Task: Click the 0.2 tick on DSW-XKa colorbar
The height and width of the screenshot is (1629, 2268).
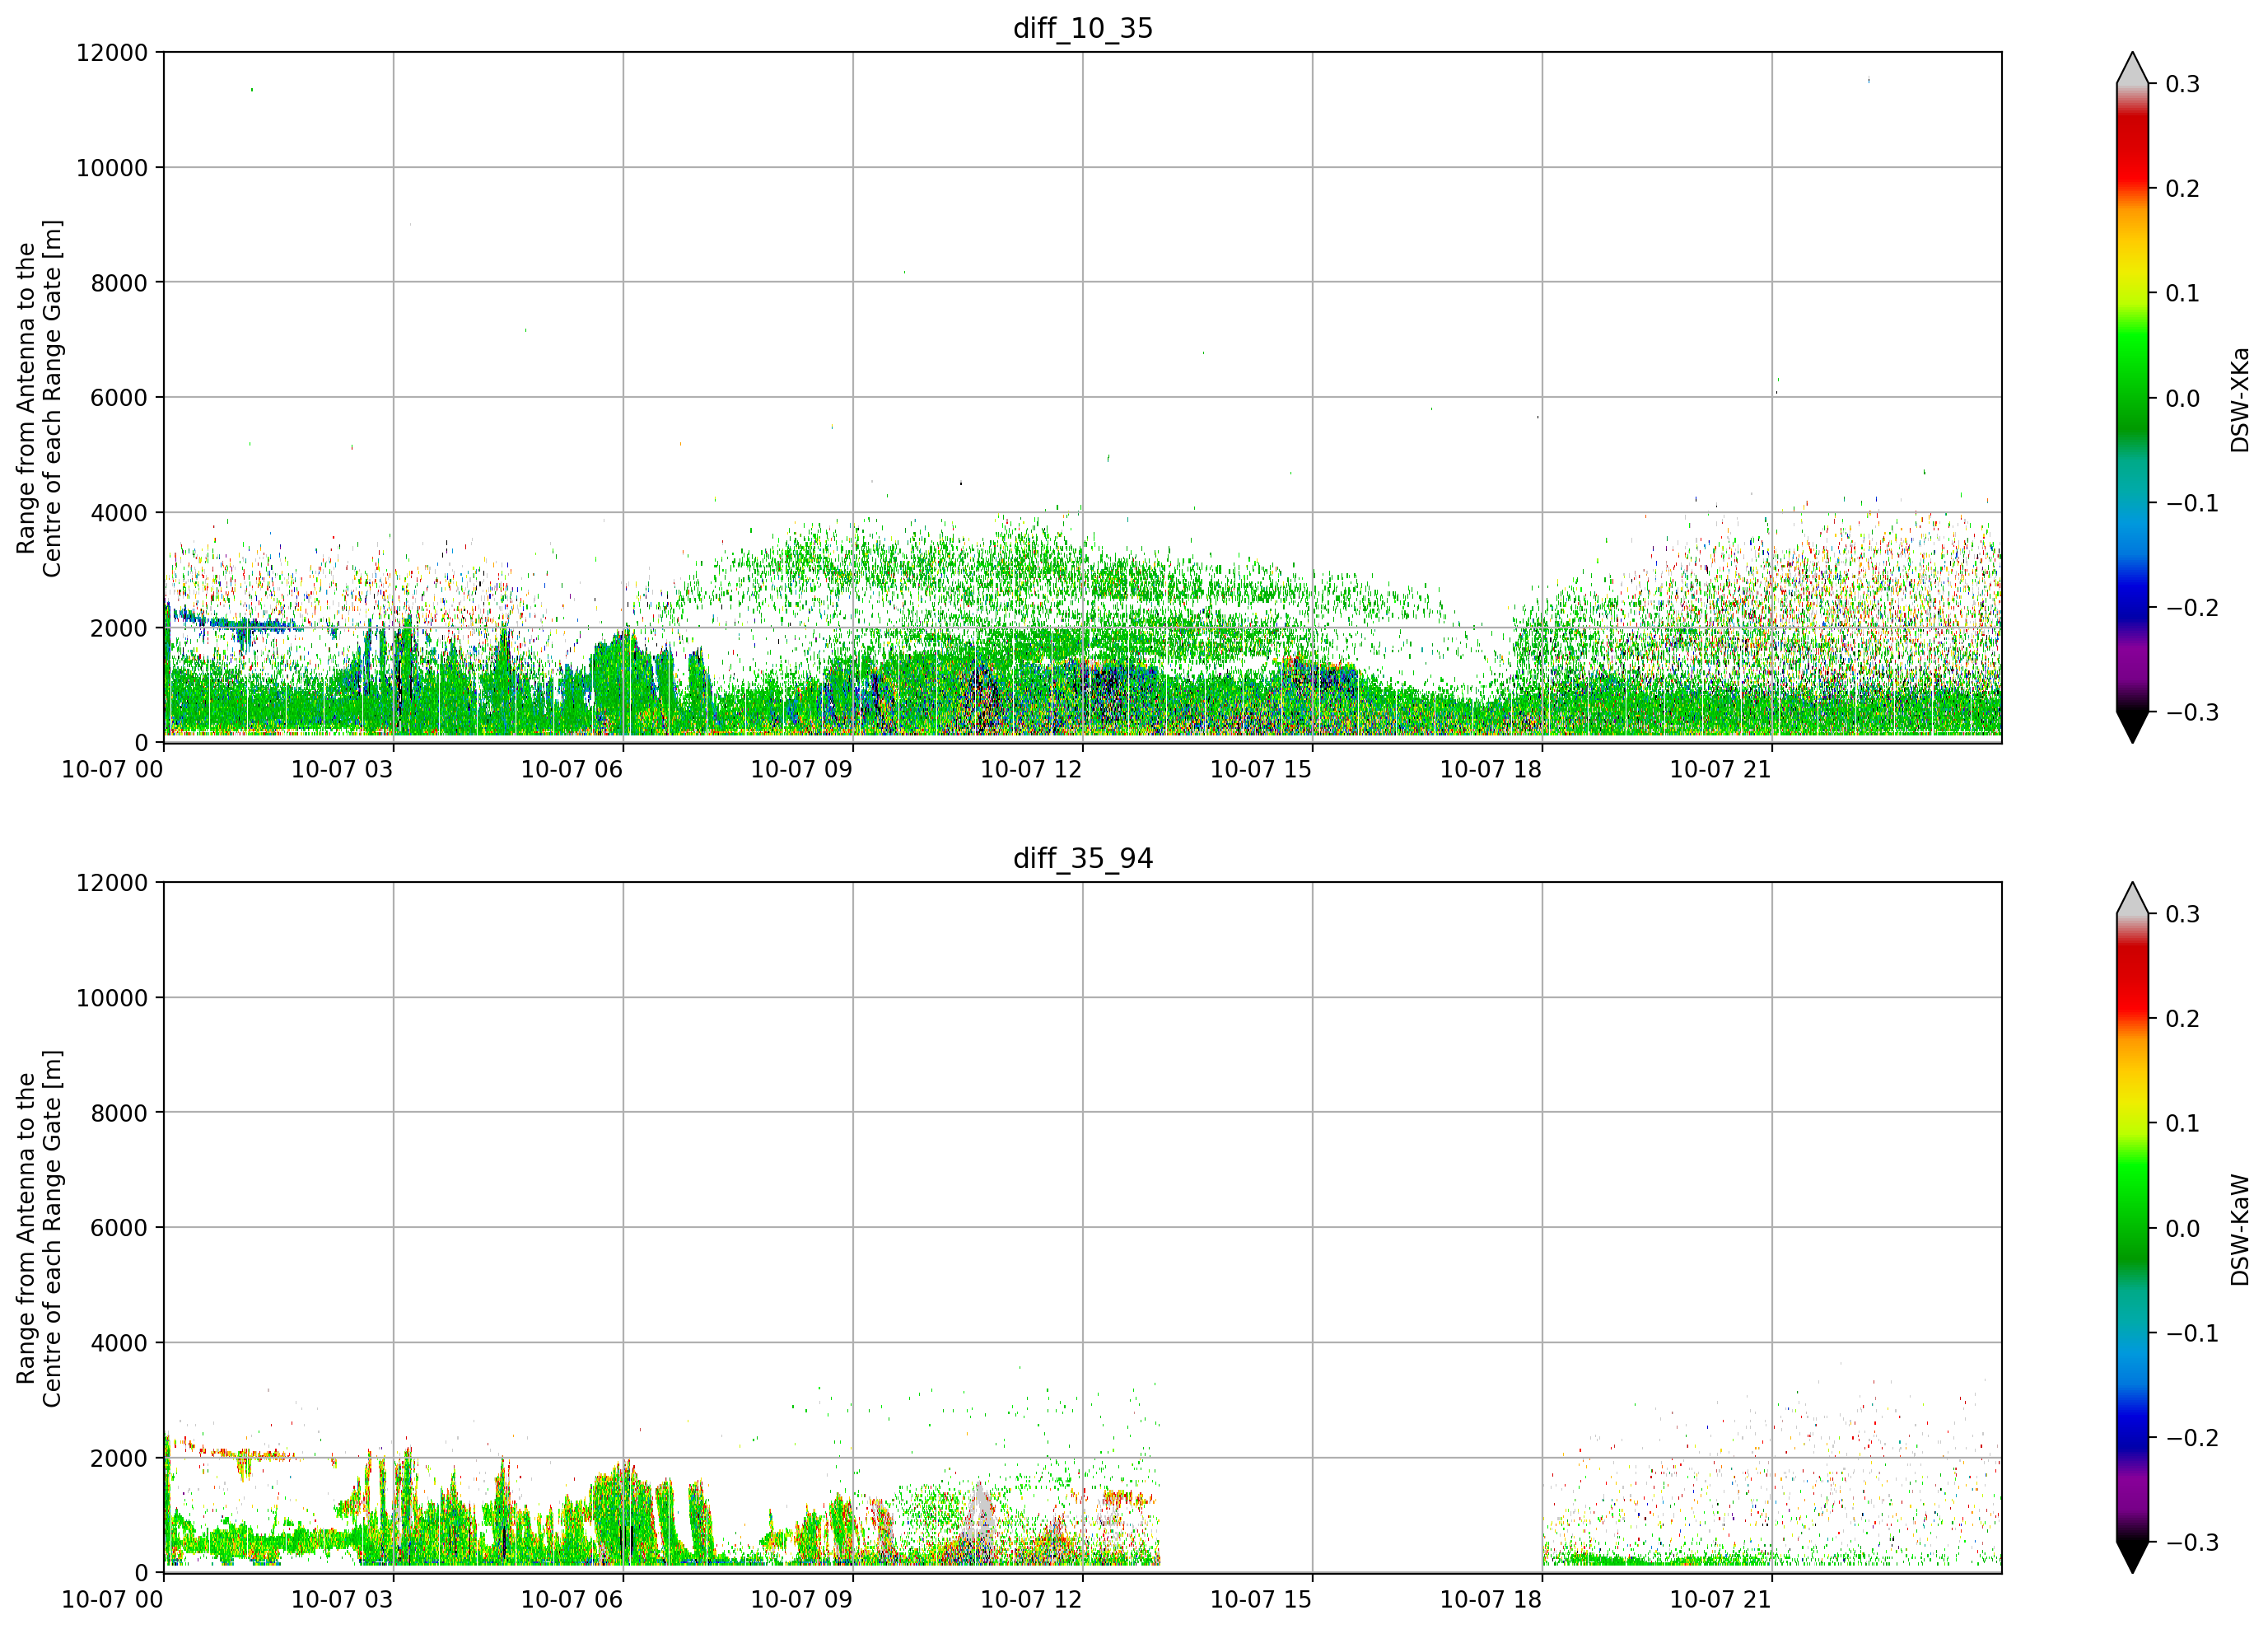Action: [2182, 188]
